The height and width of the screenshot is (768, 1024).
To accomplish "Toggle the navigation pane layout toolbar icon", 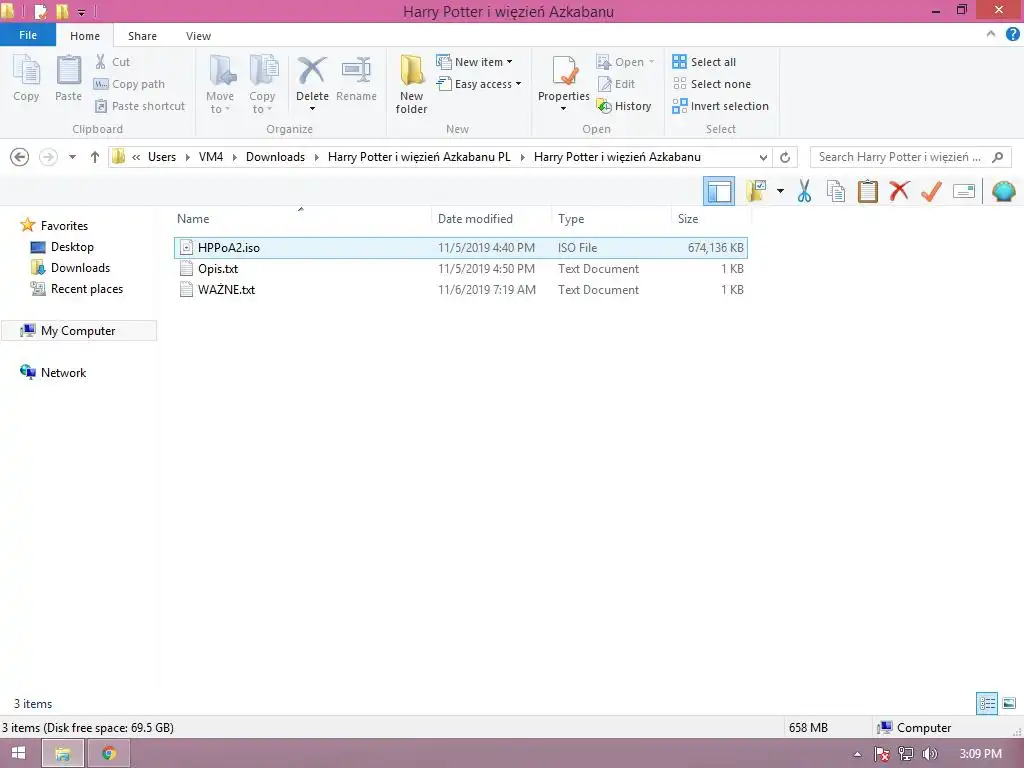I will pyautogui.click(x=719, y=191).
